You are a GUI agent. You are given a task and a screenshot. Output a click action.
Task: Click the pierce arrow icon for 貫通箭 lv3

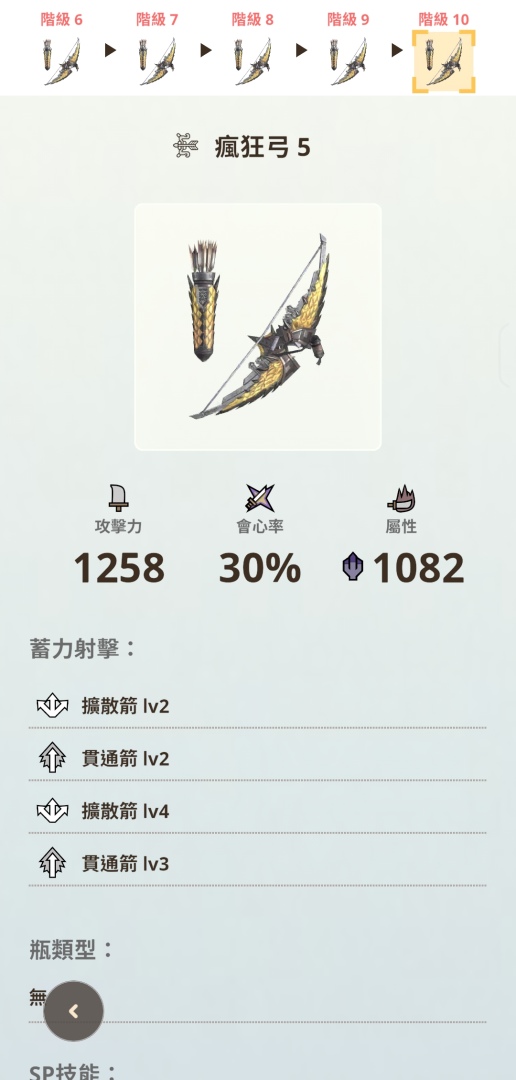(52, 863)
